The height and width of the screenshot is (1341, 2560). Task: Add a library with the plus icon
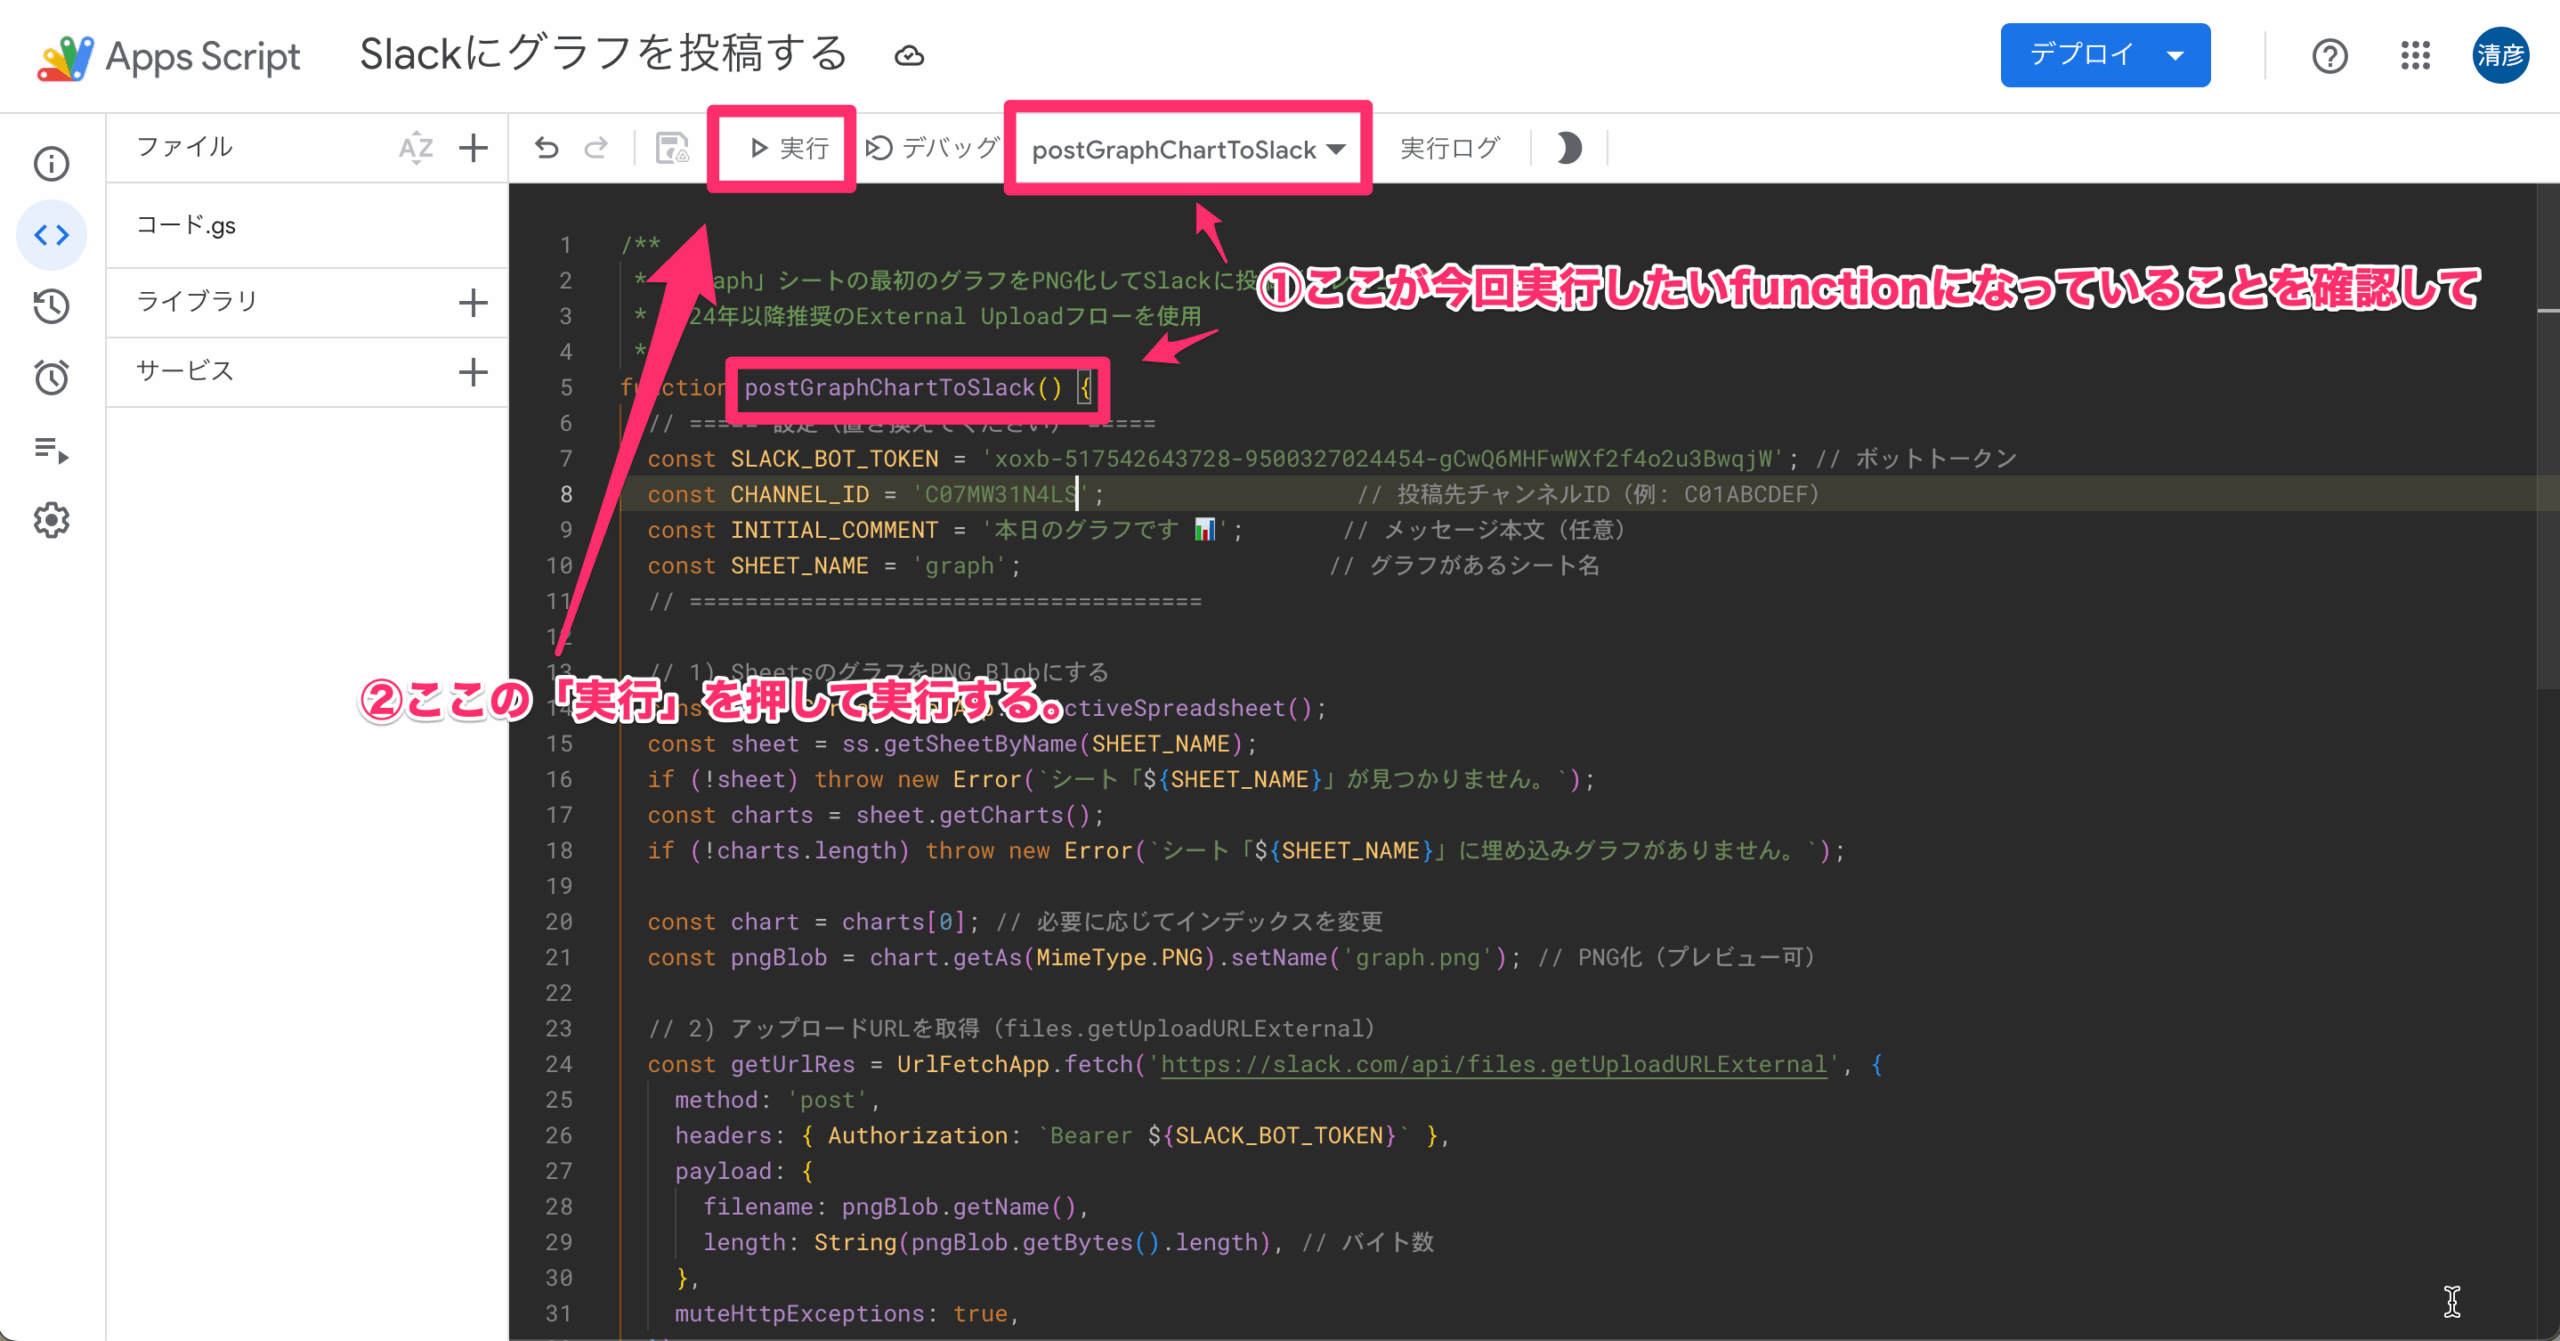[473, 302]
